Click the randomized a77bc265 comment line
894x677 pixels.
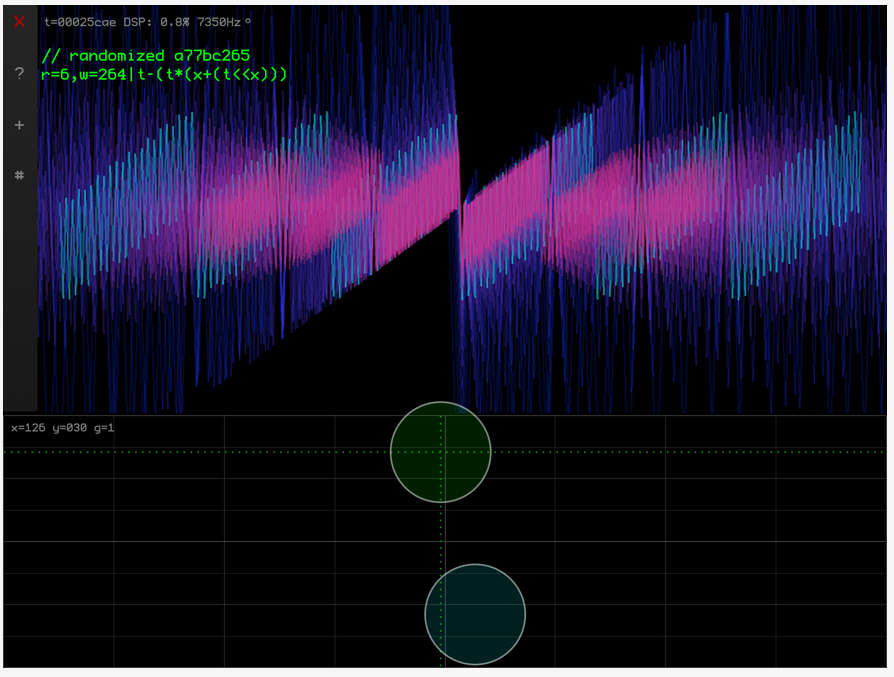(x=146, y=55)
